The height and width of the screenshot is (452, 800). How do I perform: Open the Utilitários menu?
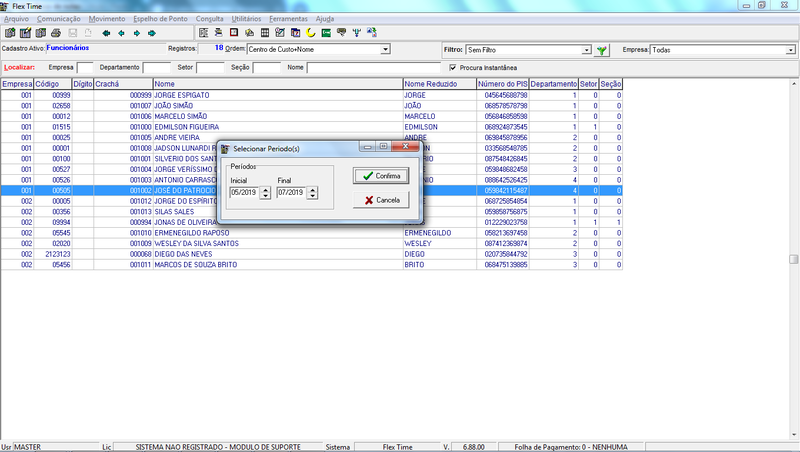[x=246, y=19]
